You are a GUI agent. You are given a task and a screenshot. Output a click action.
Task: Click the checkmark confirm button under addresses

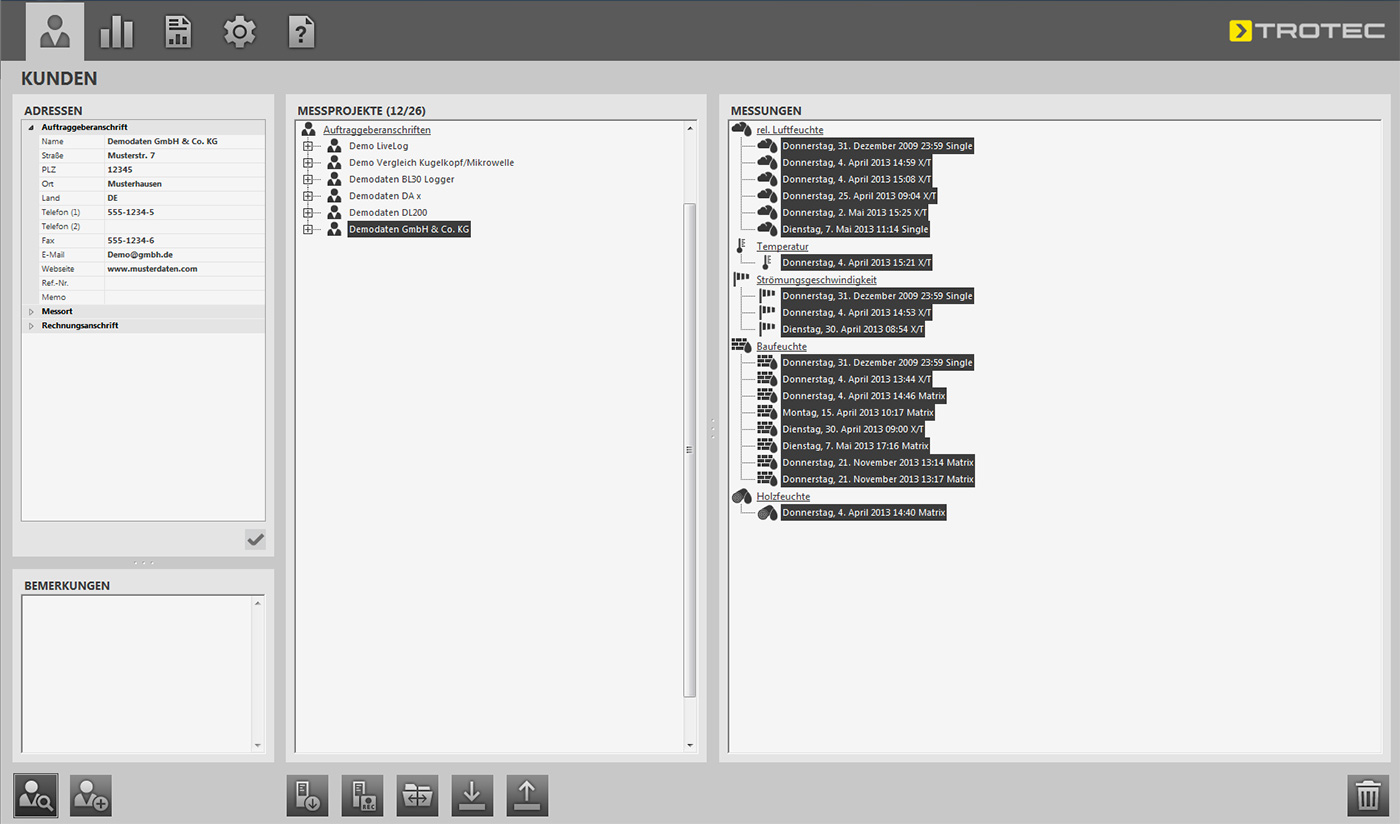coord(255,539)
